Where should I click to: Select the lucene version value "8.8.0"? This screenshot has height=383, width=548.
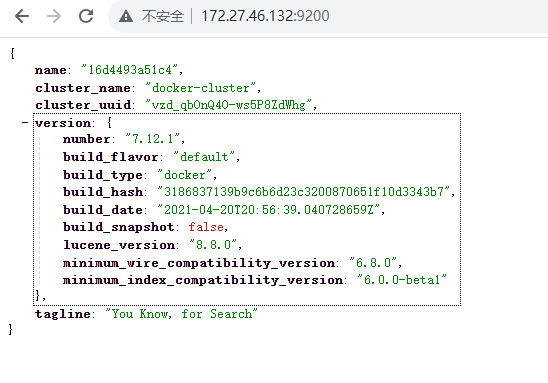(213, 245)
